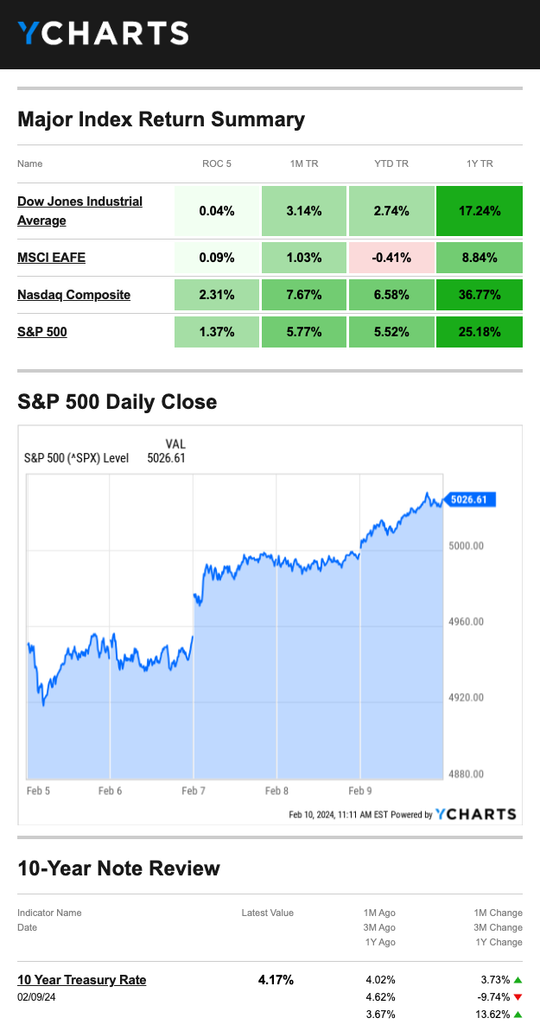Viewport: 540px width, 1032px height.
Task: Select the 1Y TR column header
Action: (x=479, y=163)
